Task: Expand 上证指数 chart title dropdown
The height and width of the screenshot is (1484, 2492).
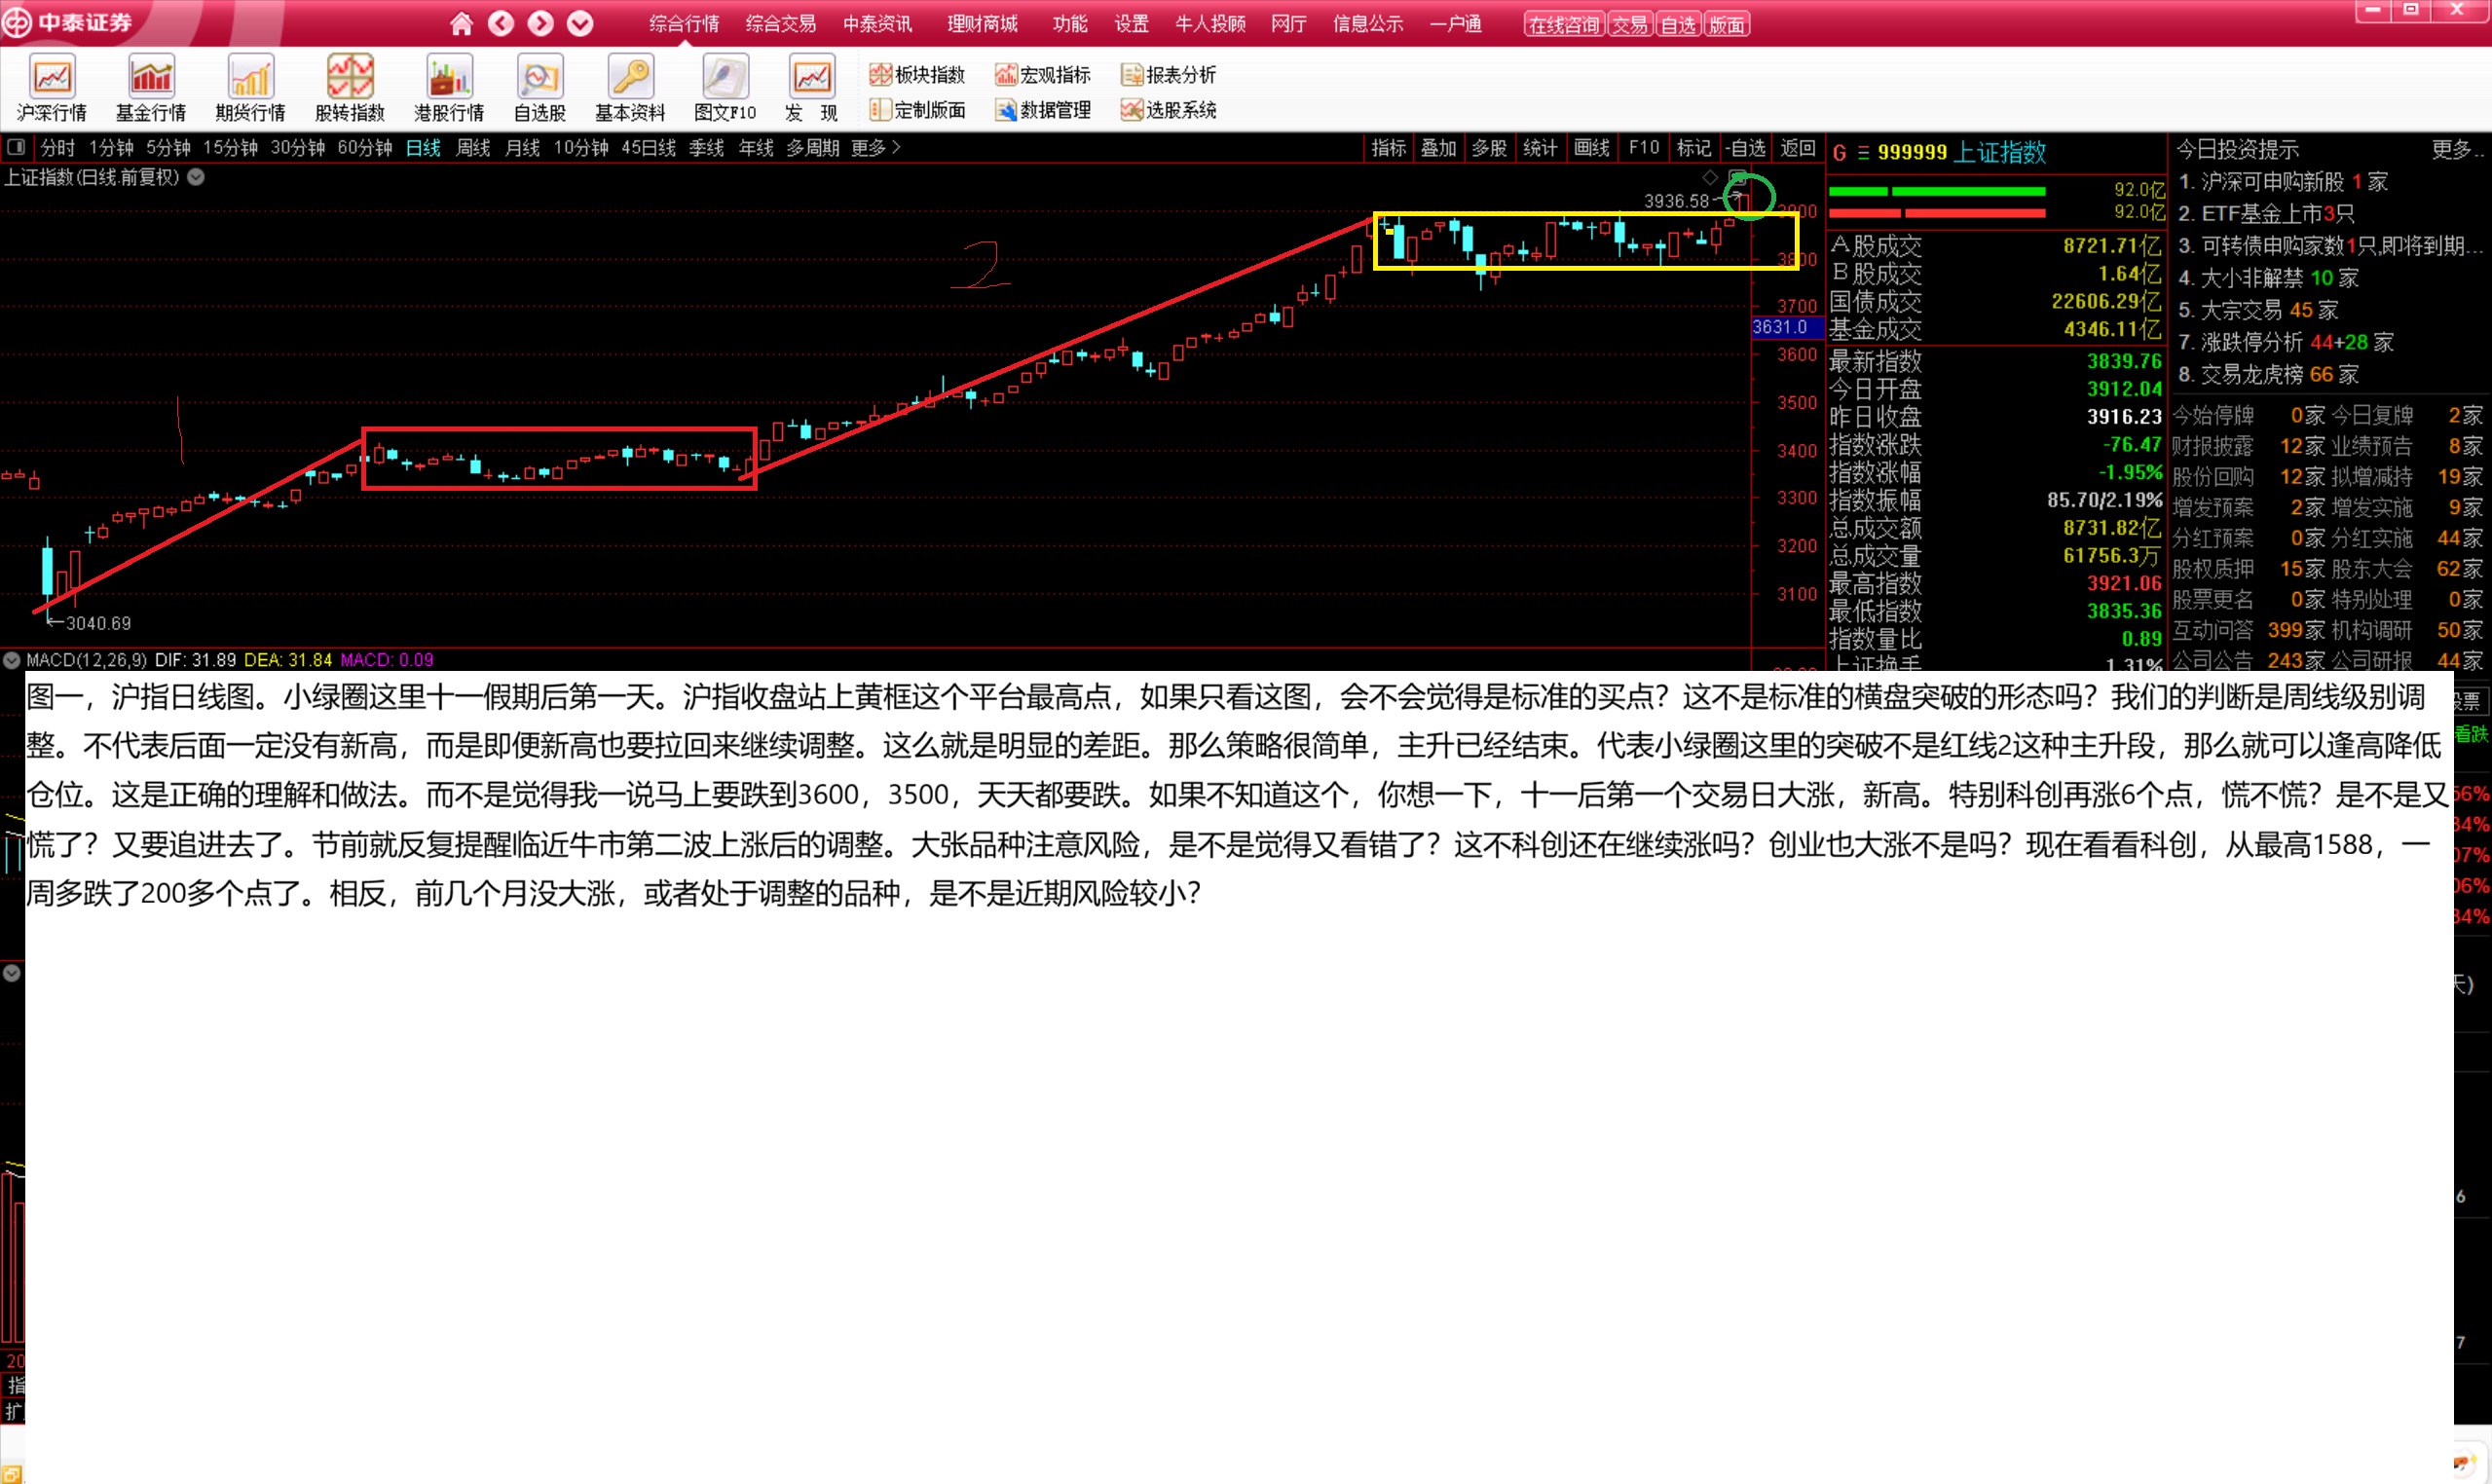Action: (197, 177)
